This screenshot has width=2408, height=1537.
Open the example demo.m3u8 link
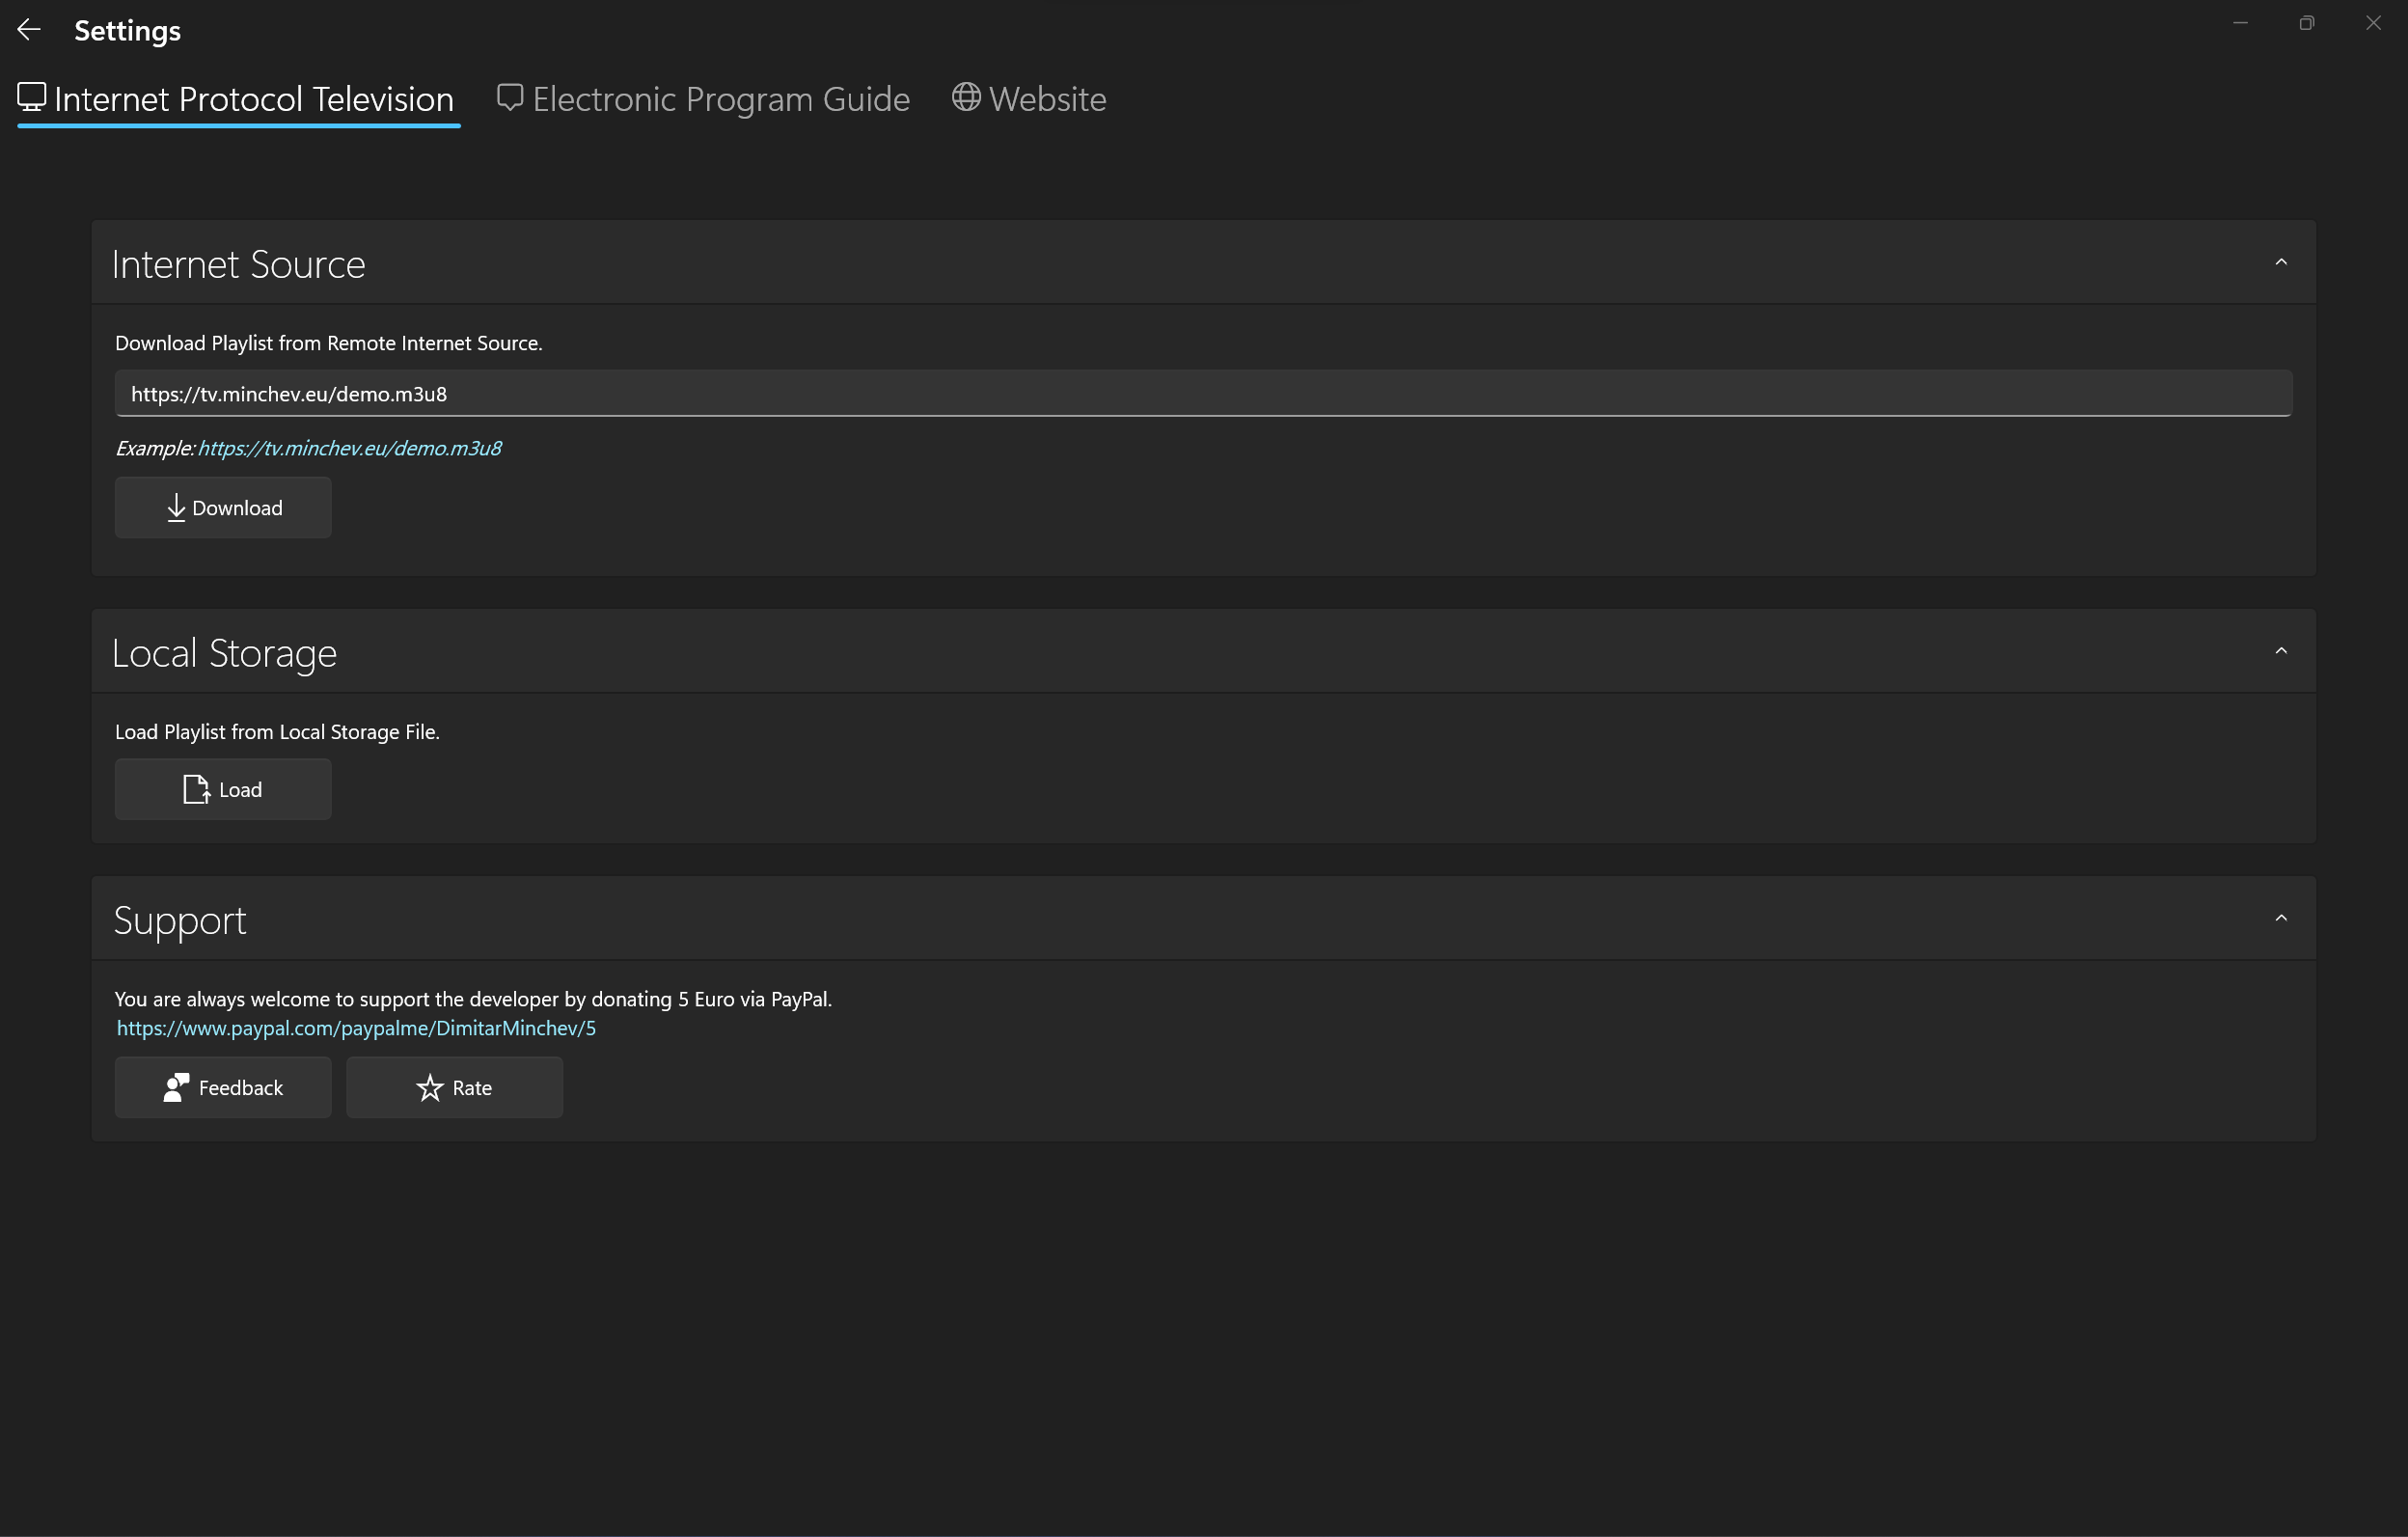coord(348,448)
